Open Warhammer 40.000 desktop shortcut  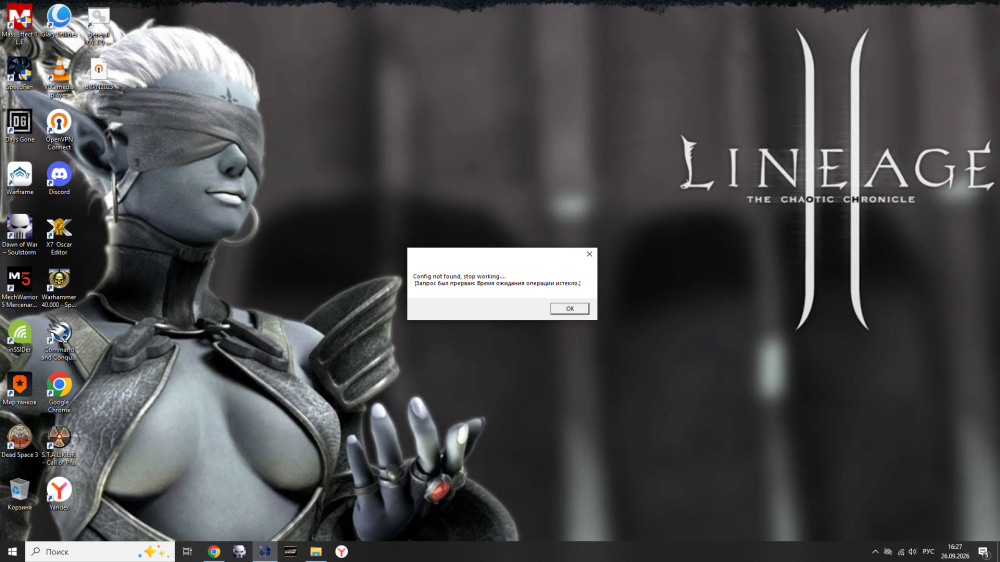[x=59, y=287]
